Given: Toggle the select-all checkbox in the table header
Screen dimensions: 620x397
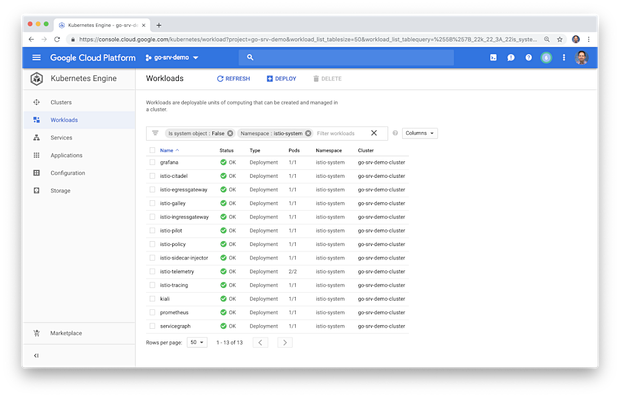Looking at the screenshot, I should tap(152, 150).
